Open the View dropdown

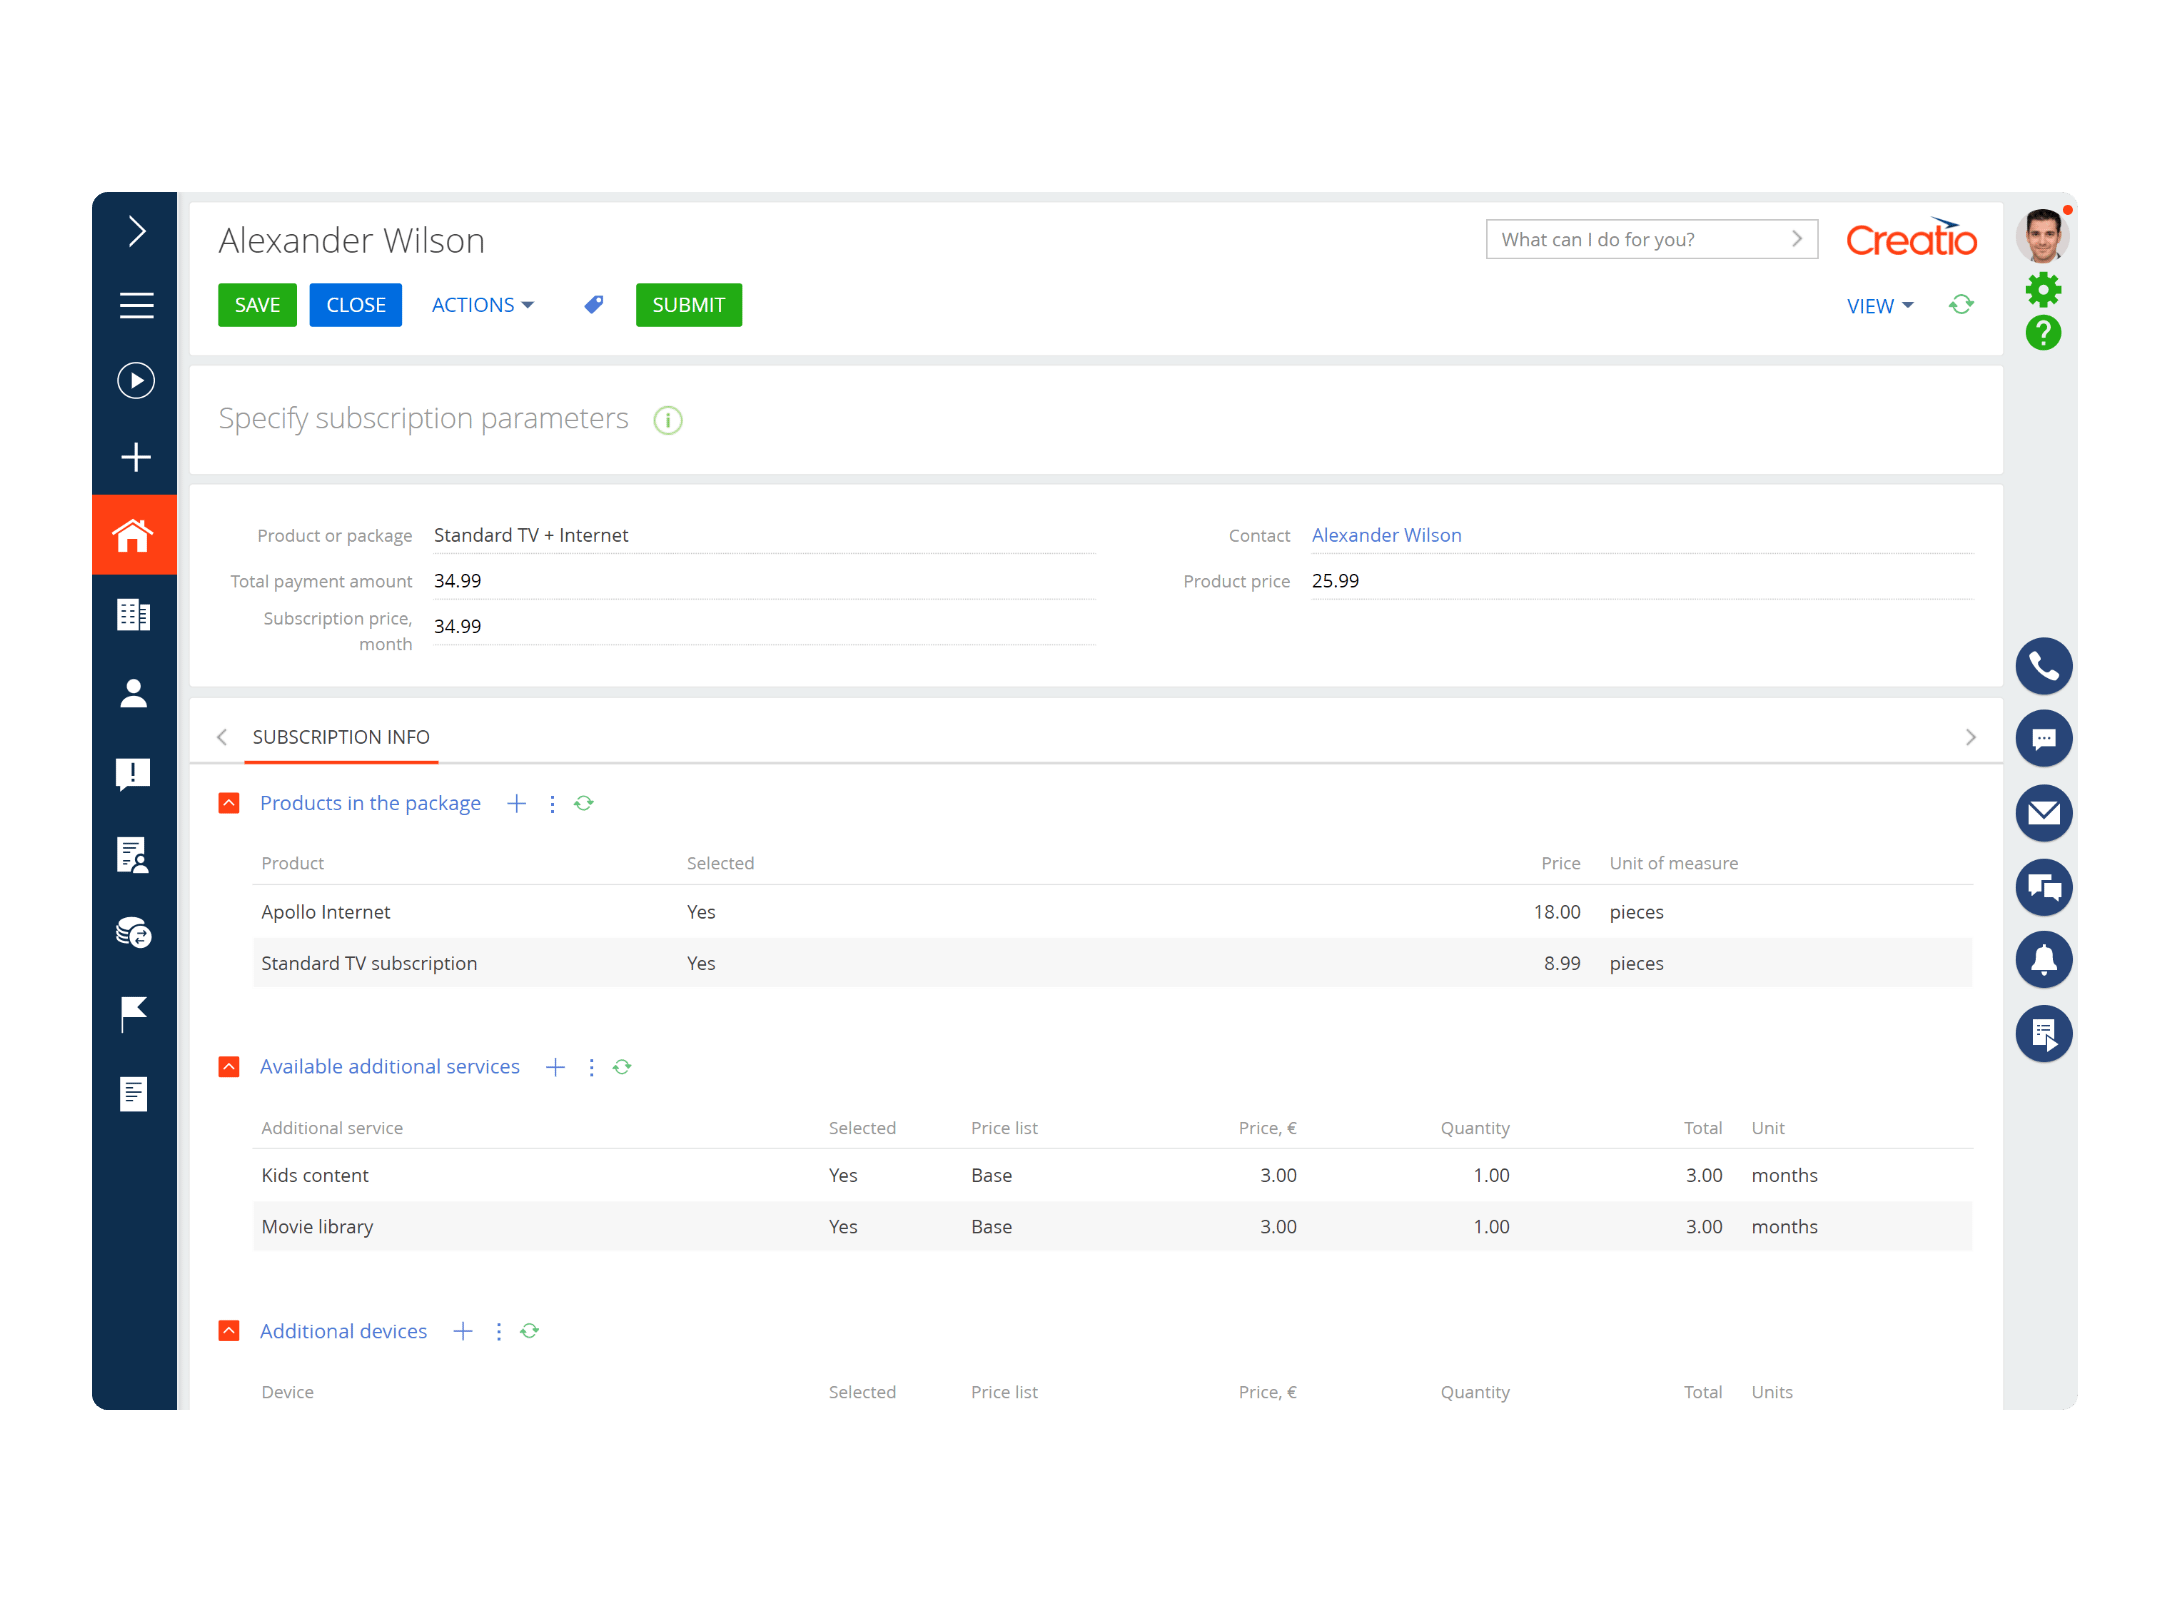(1879, 305)
